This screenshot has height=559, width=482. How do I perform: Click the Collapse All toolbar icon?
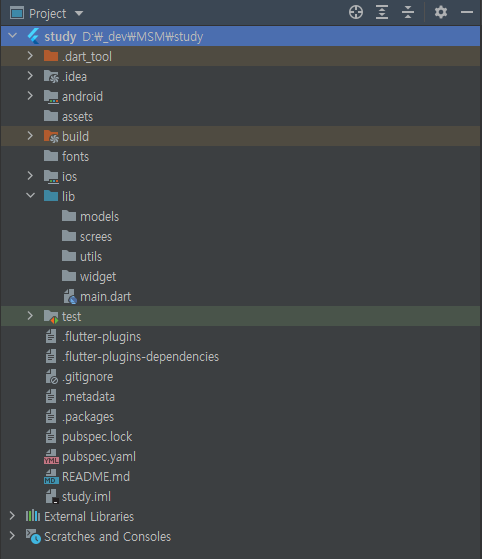408,12
